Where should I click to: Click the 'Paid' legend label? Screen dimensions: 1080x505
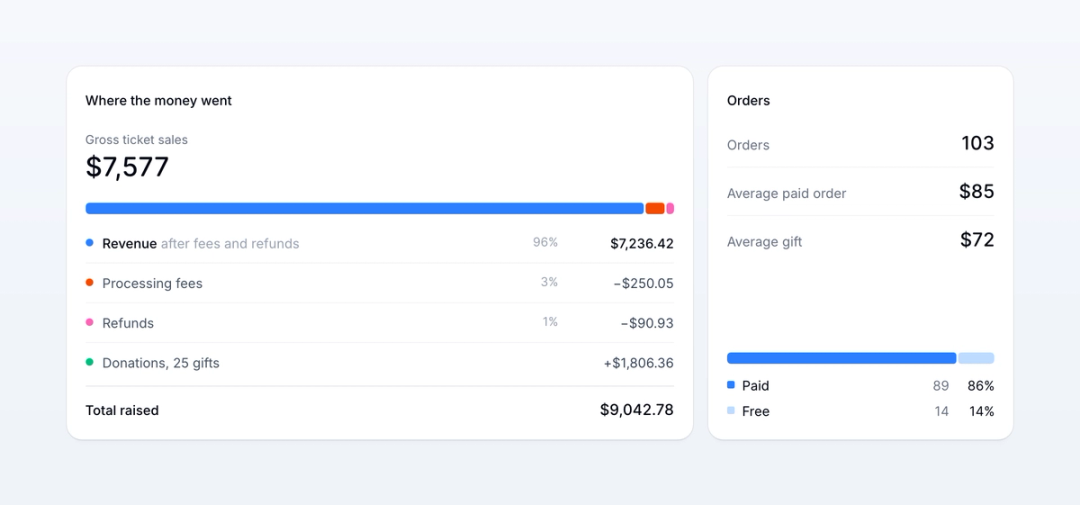point(756,386)
